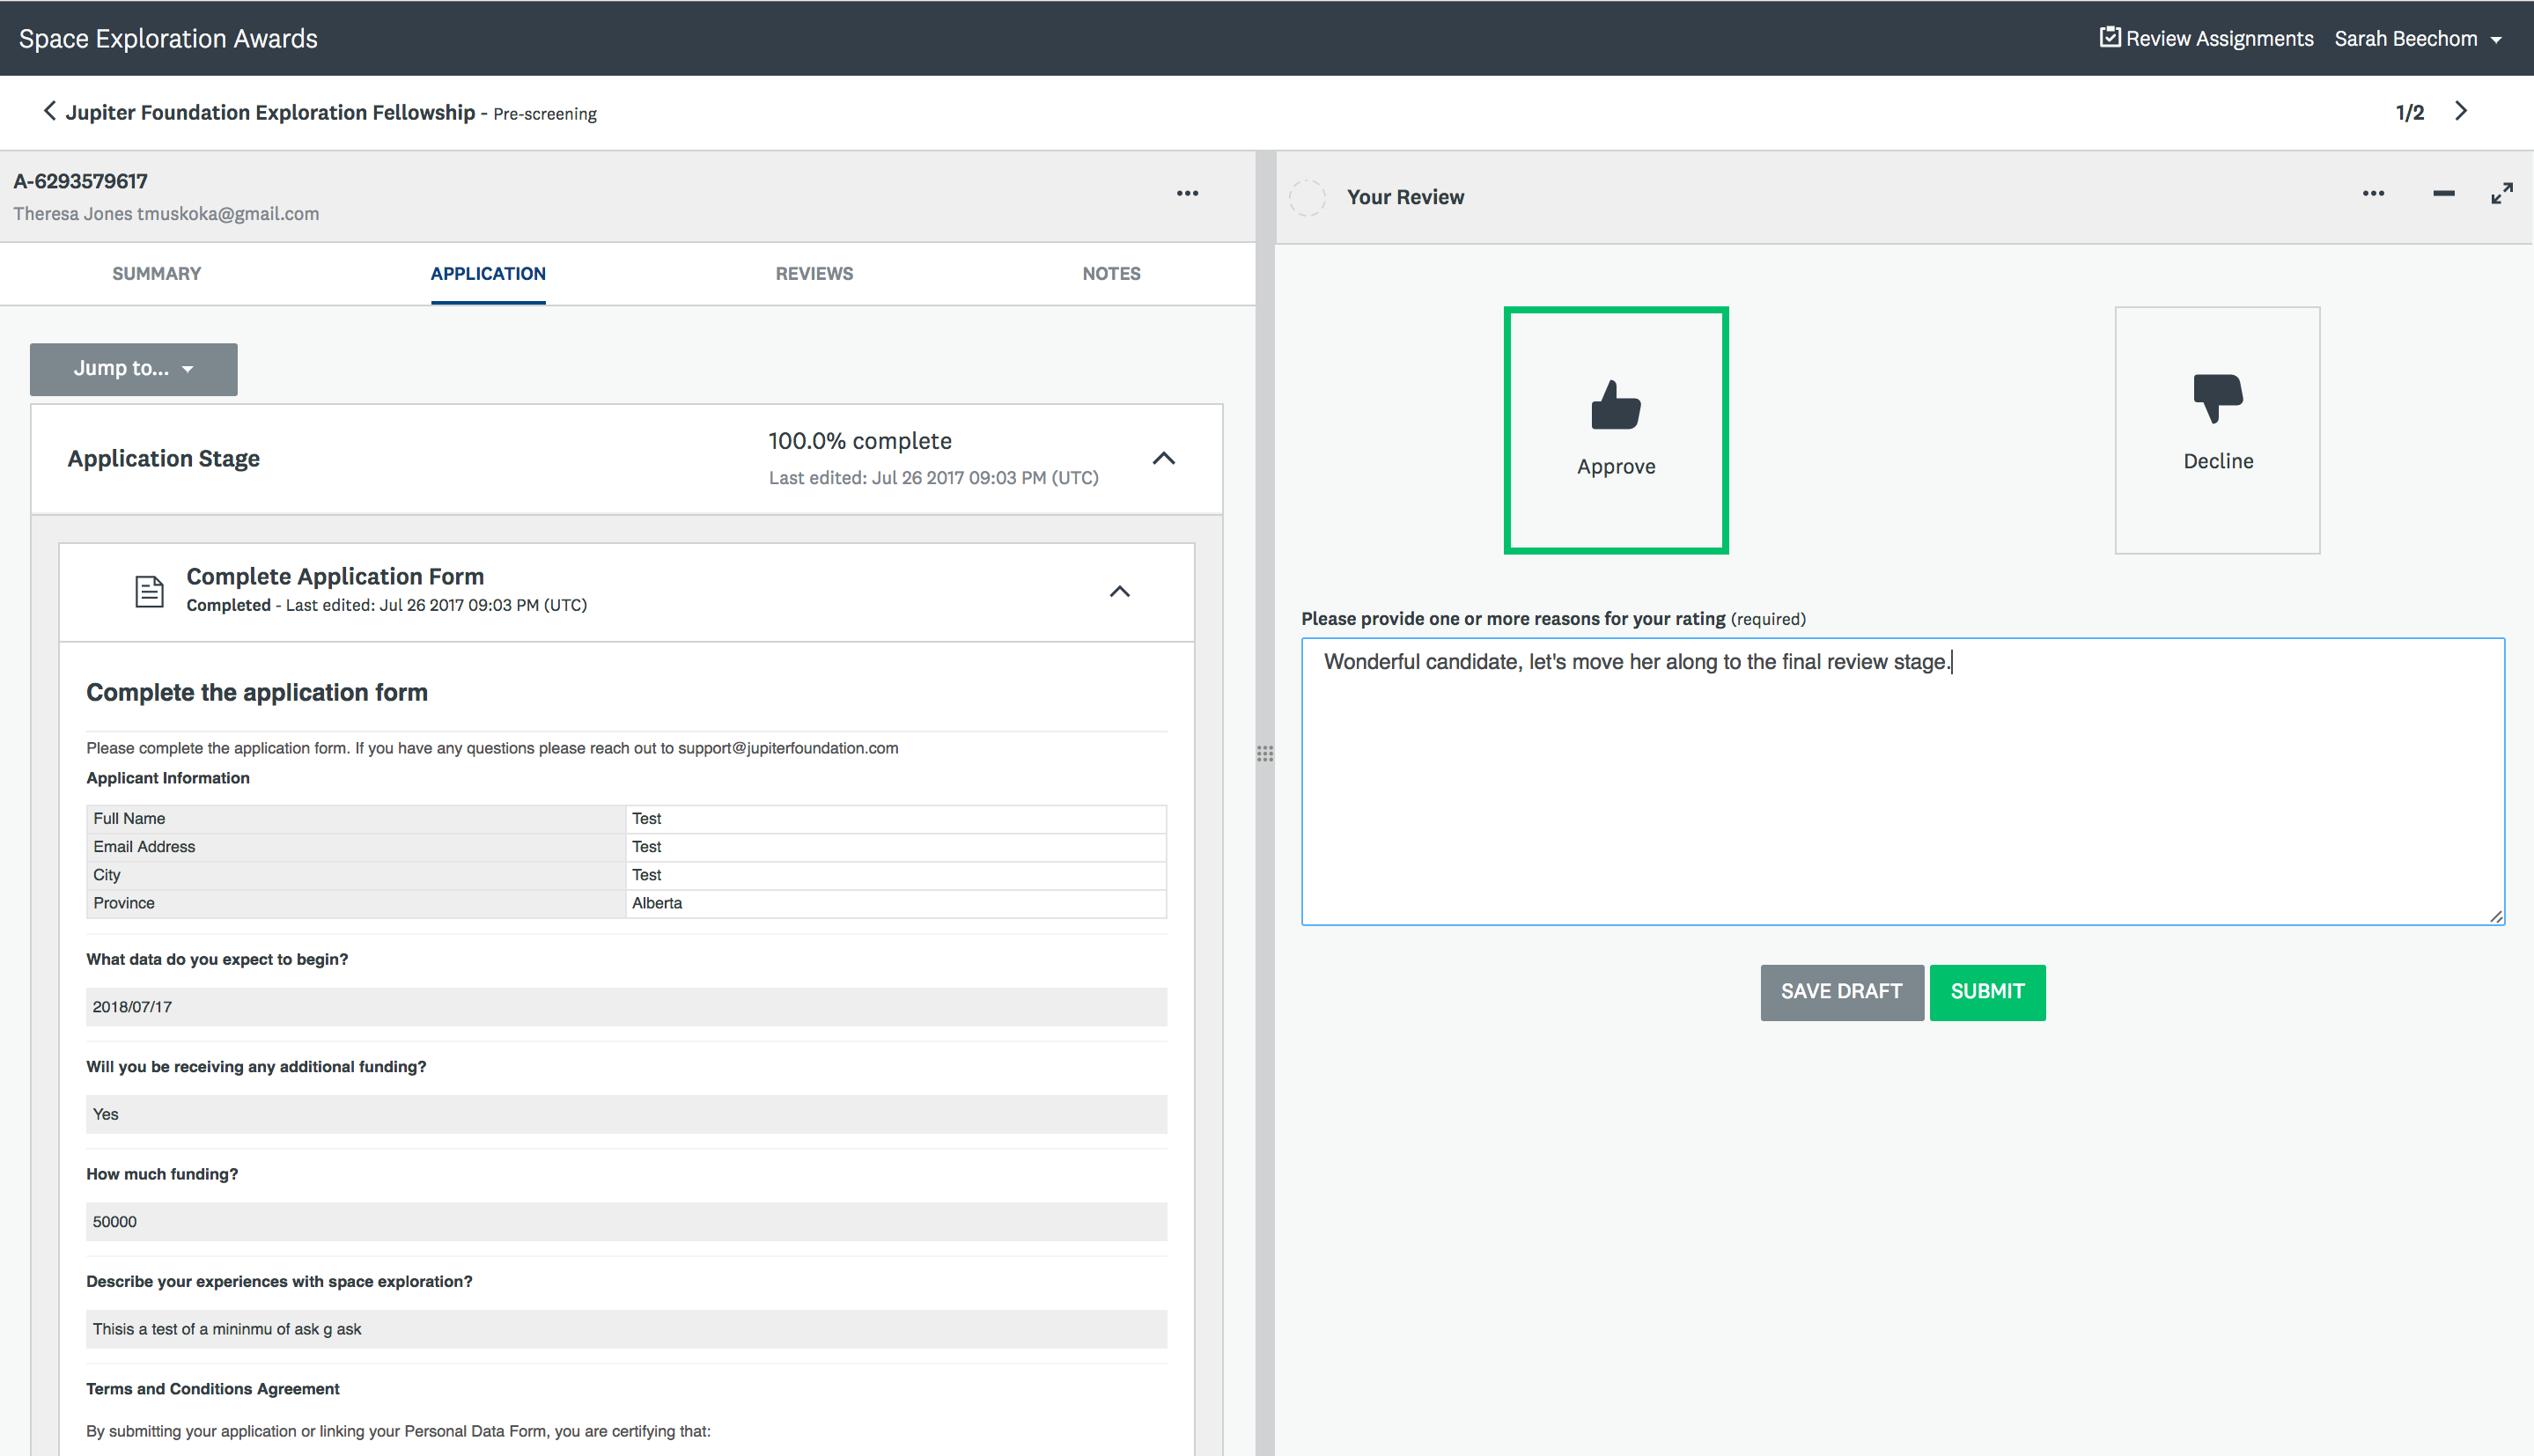Go back using the left chevron arrow
This screenshot has width=2534, height=1456.
[x=49, y=111]
